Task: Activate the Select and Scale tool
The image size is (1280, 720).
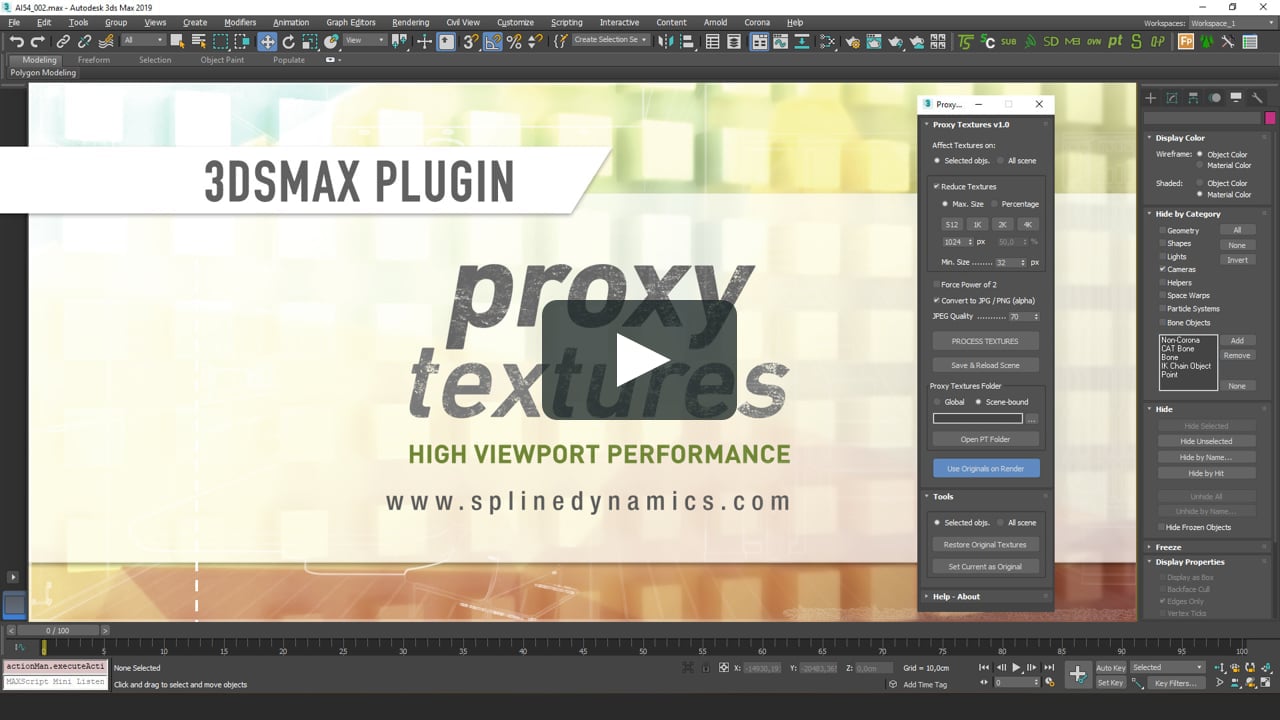Action: point(310,41)
